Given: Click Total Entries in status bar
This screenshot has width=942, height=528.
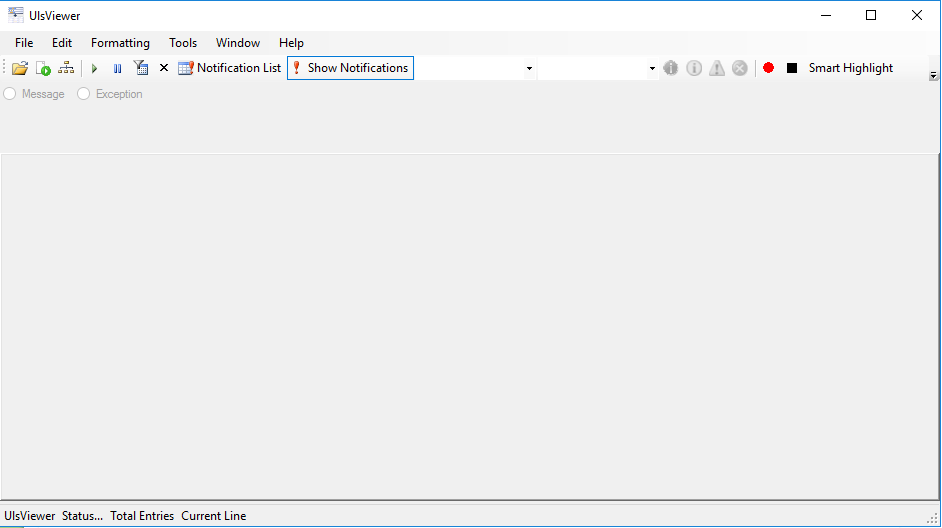Looking at the screenshot, I should coord(142,515).
